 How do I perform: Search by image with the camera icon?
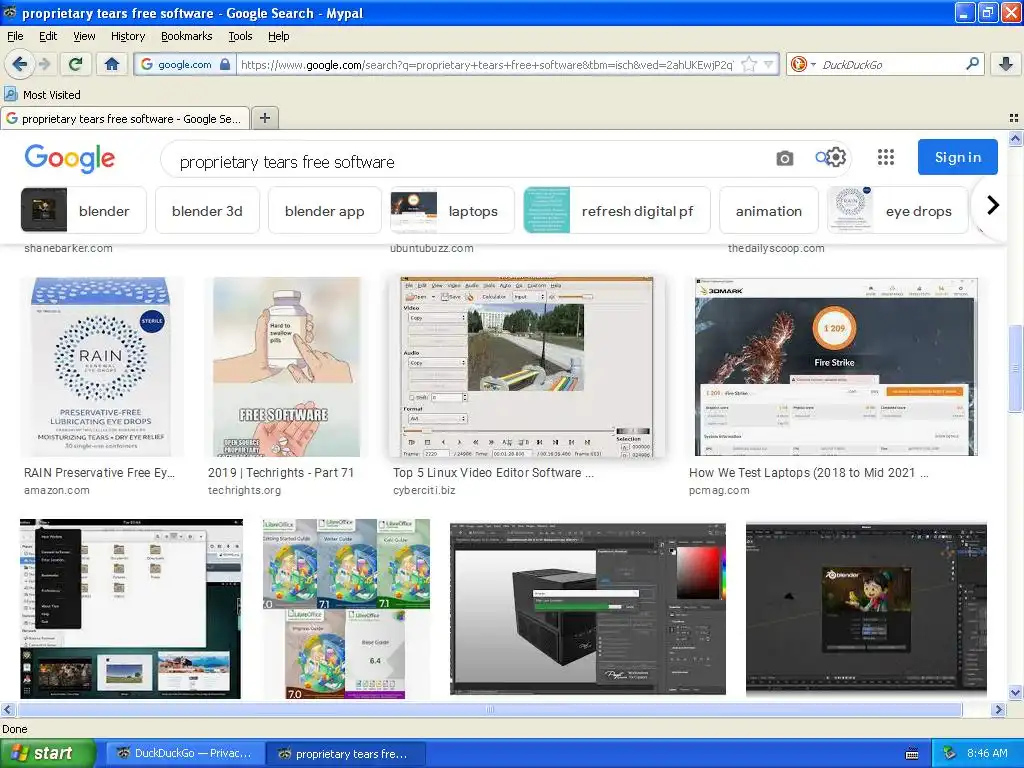[x=784, y=158]
